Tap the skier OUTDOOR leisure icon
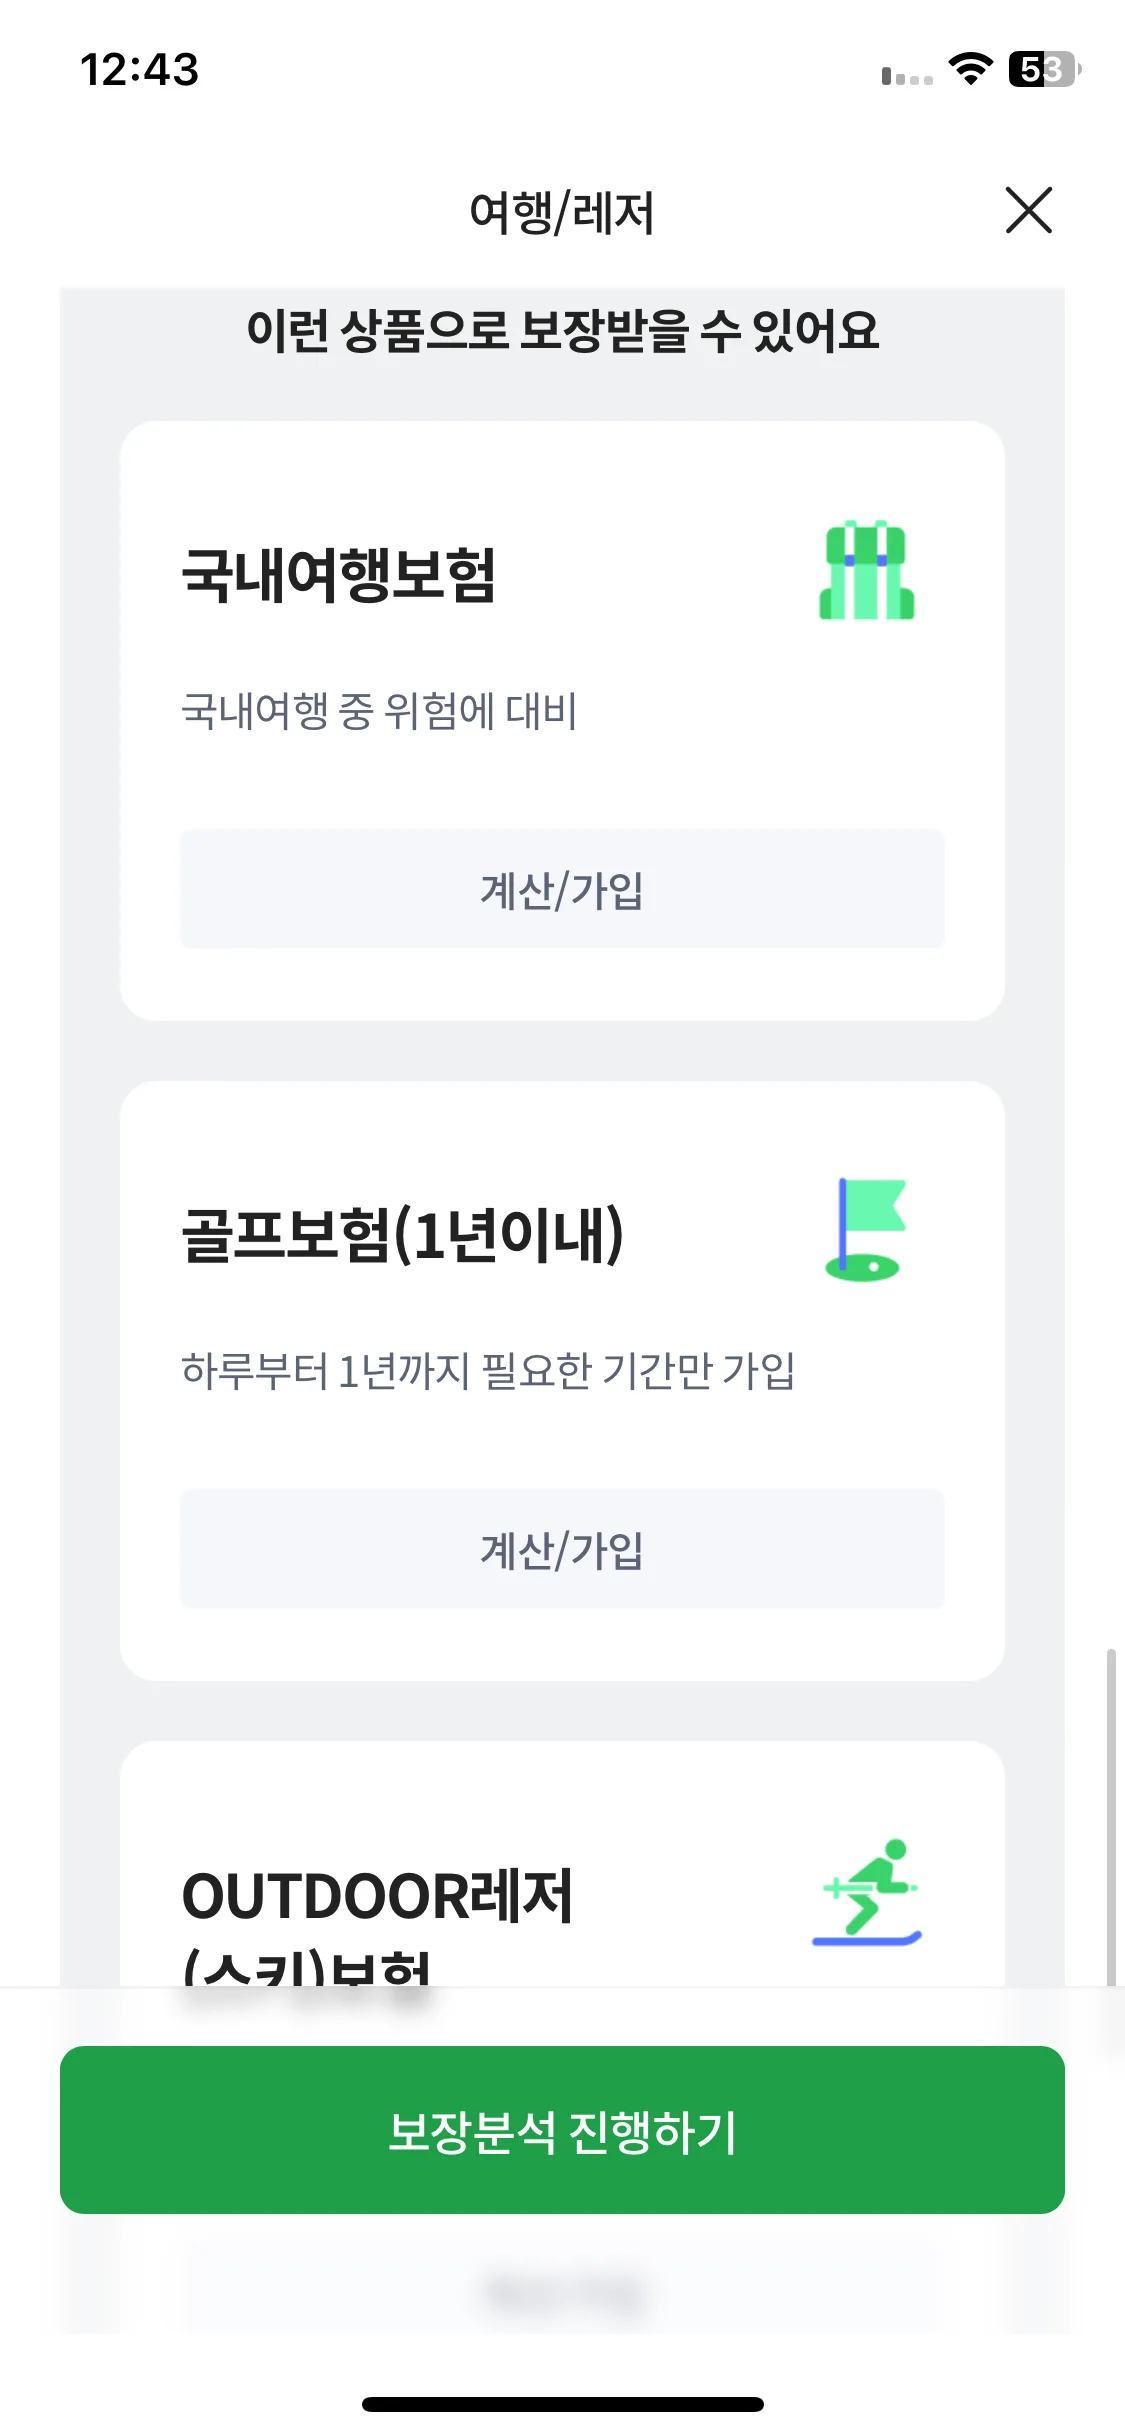This screenshot has height=2436, width=1125. [x=867, y=1892]
